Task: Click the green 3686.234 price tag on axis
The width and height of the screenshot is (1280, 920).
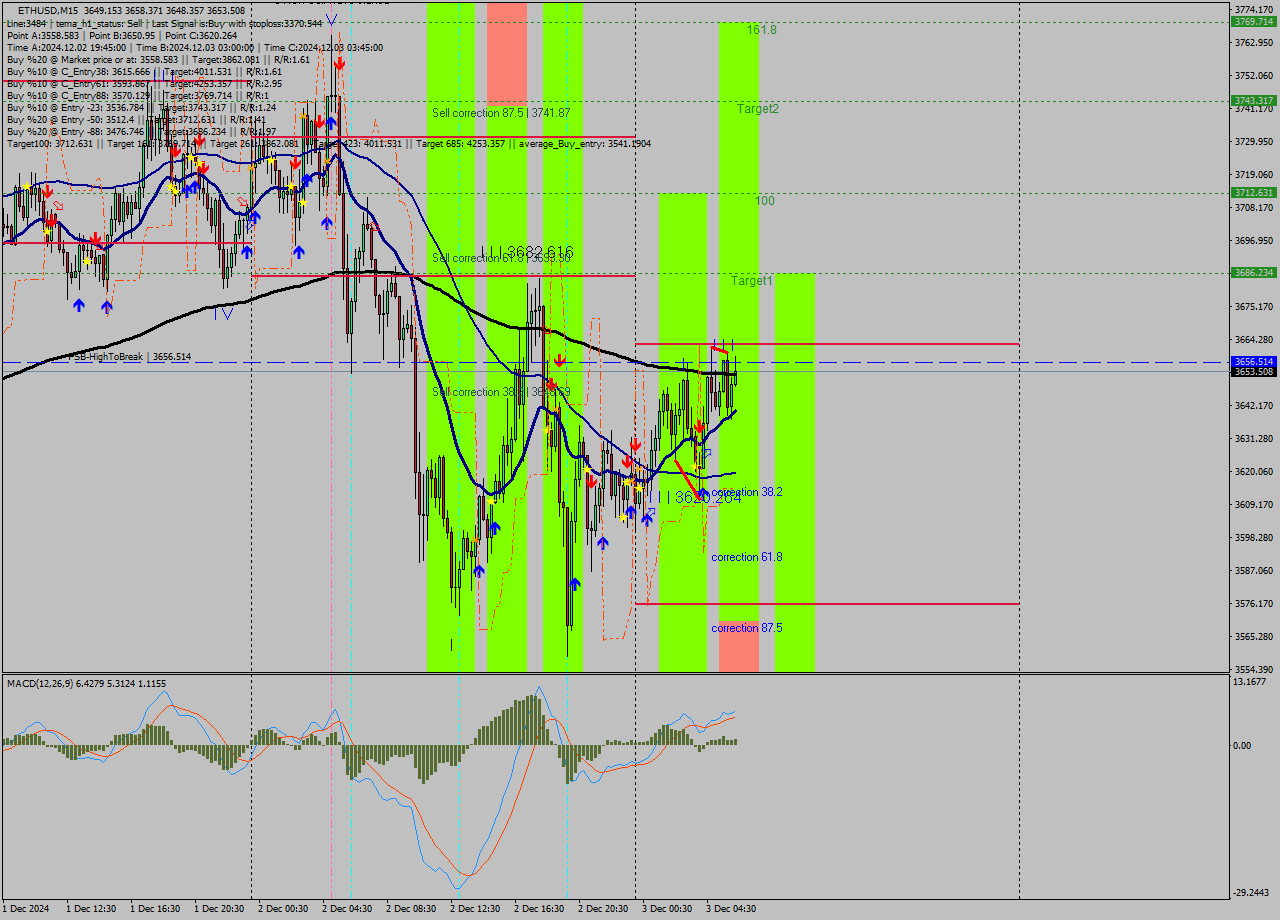Action: point(1254,272)
